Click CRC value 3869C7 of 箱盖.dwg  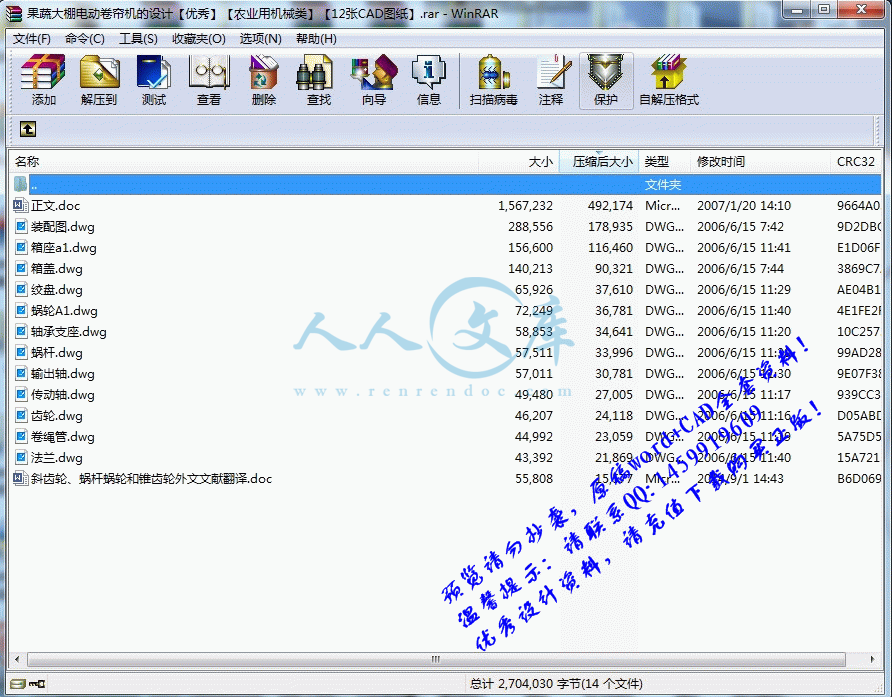[858, 269]
